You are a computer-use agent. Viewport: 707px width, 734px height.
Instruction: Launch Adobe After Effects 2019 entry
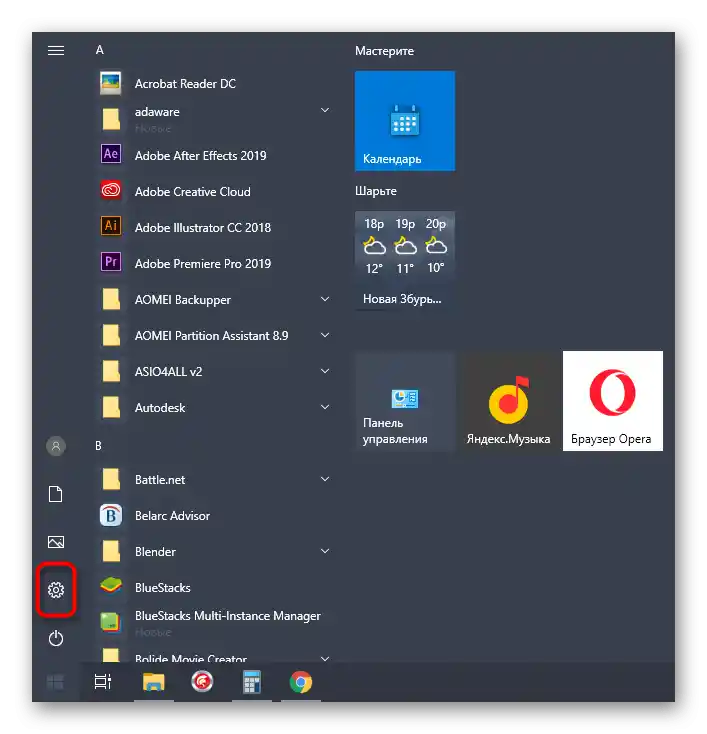click(x=200, y=155)
